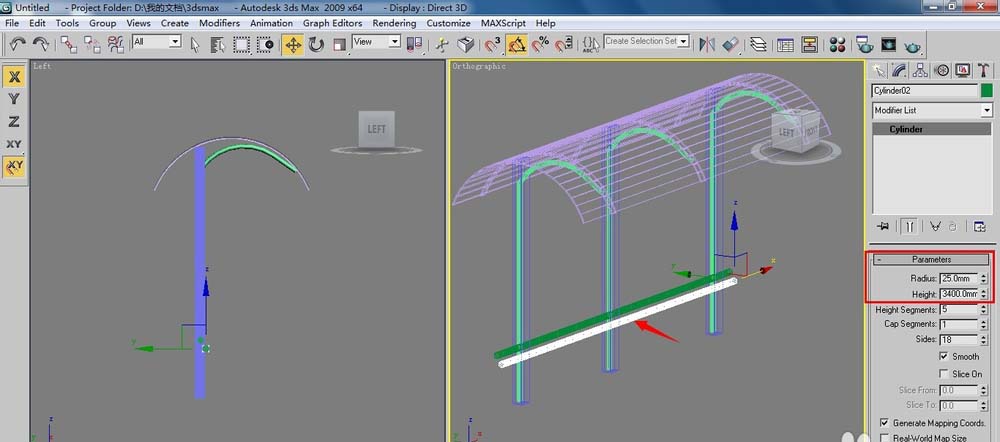
Task: Open the Graph Editors menu
Action: click(332, 23)
